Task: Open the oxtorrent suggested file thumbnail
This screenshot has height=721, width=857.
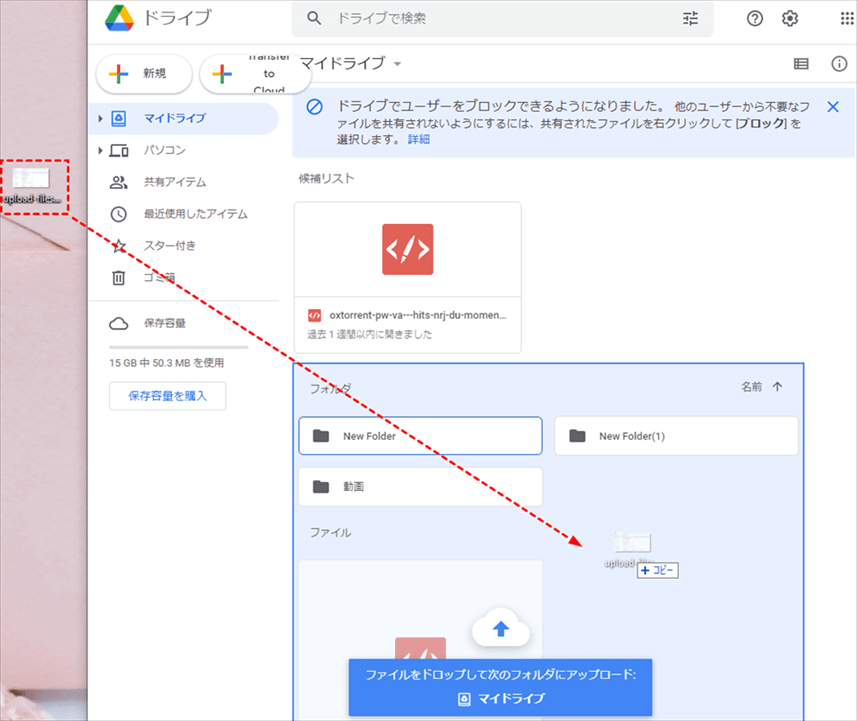Action: click(x=408, y=249)
